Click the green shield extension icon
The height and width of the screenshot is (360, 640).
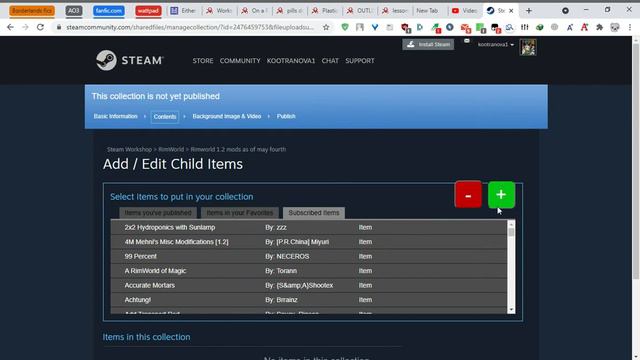345,27
